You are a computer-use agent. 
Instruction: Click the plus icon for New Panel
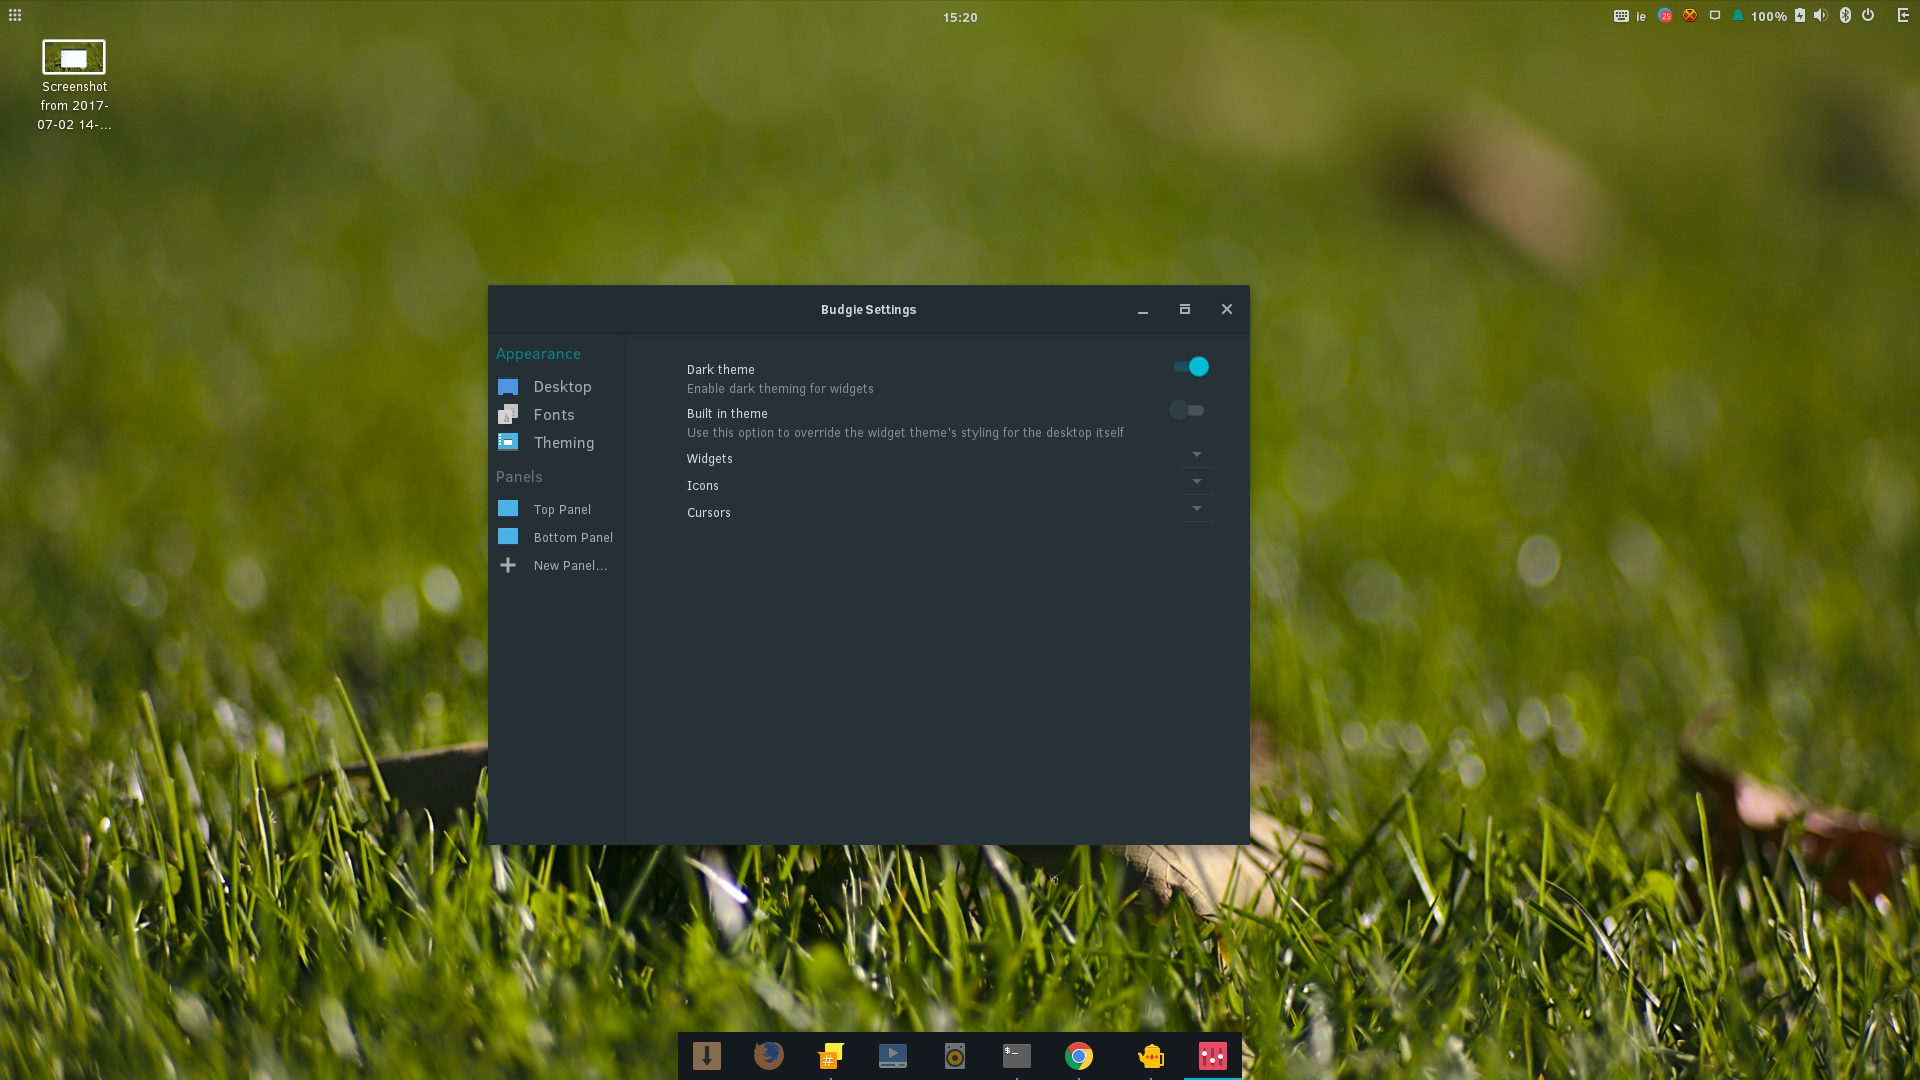(x=508, y=565)
